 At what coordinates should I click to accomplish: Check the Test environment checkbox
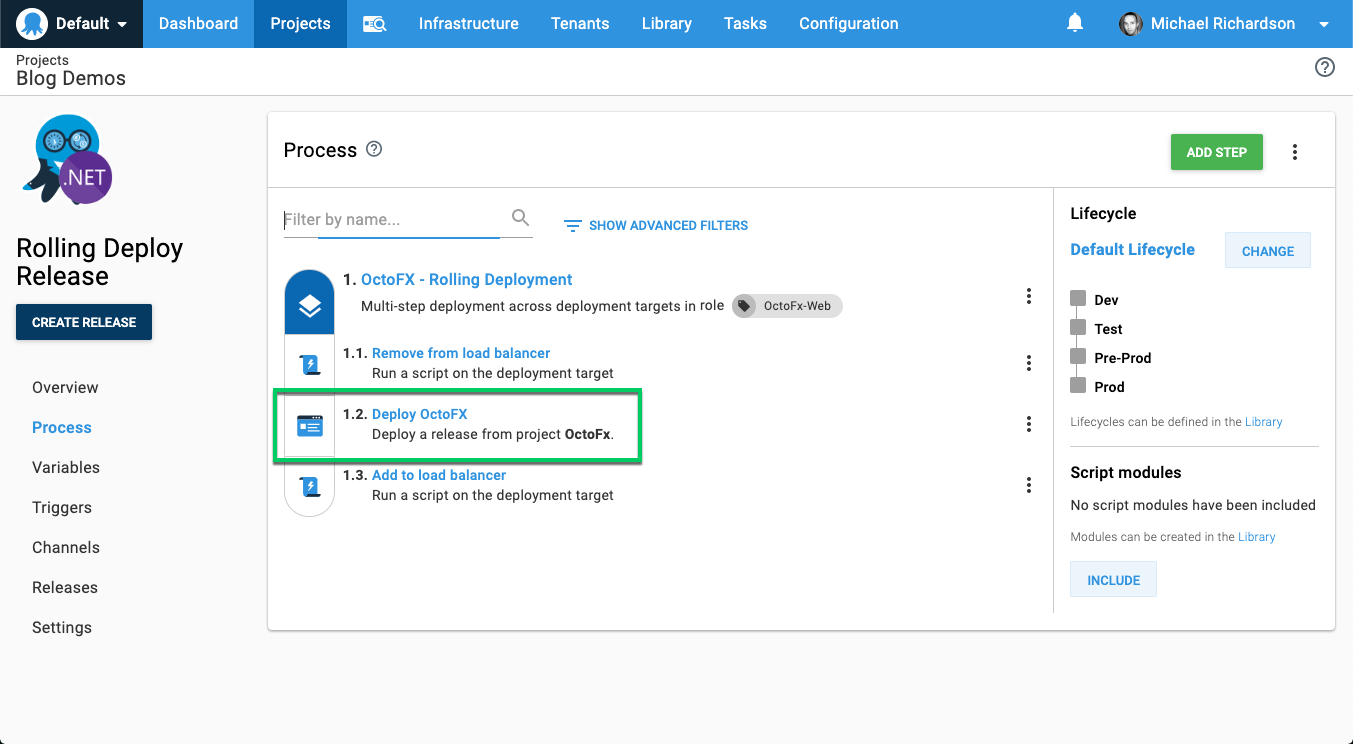[1078, 327]
